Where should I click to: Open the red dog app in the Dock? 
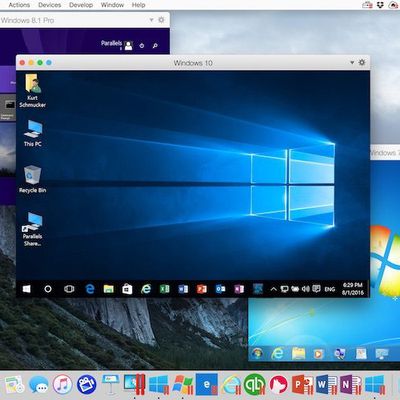pyautogui.click(x=279, y=384)
